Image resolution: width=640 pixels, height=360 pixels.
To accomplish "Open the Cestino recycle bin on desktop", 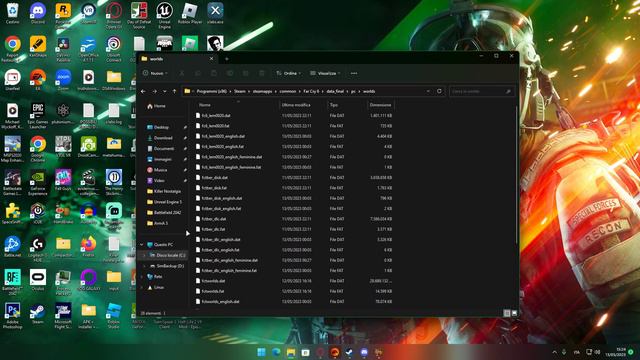I will (13, 13).
